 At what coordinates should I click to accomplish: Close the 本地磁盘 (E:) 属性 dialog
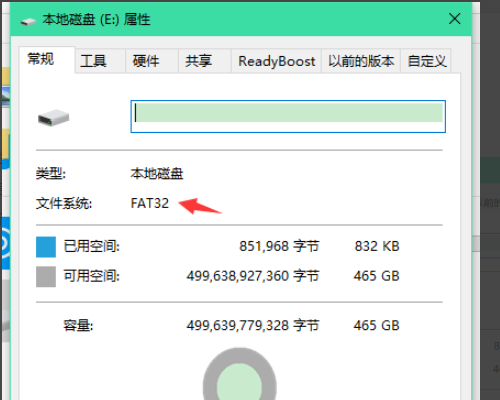click(x=454, y=19)
